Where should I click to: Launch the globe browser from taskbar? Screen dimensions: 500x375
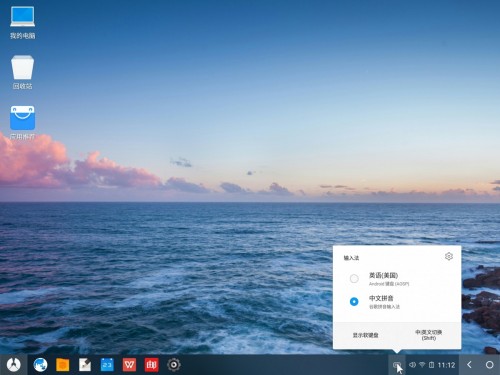click(40, 365)
